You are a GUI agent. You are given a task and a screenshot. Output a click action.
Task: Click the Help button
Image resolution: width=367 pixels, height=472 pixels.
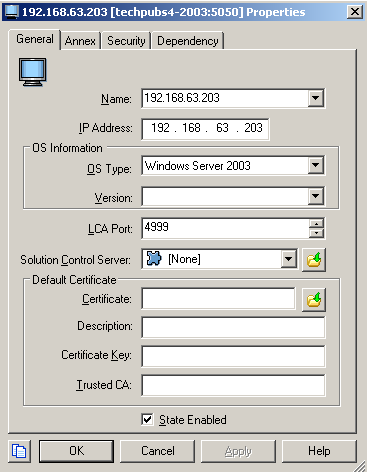coord(319,451)
